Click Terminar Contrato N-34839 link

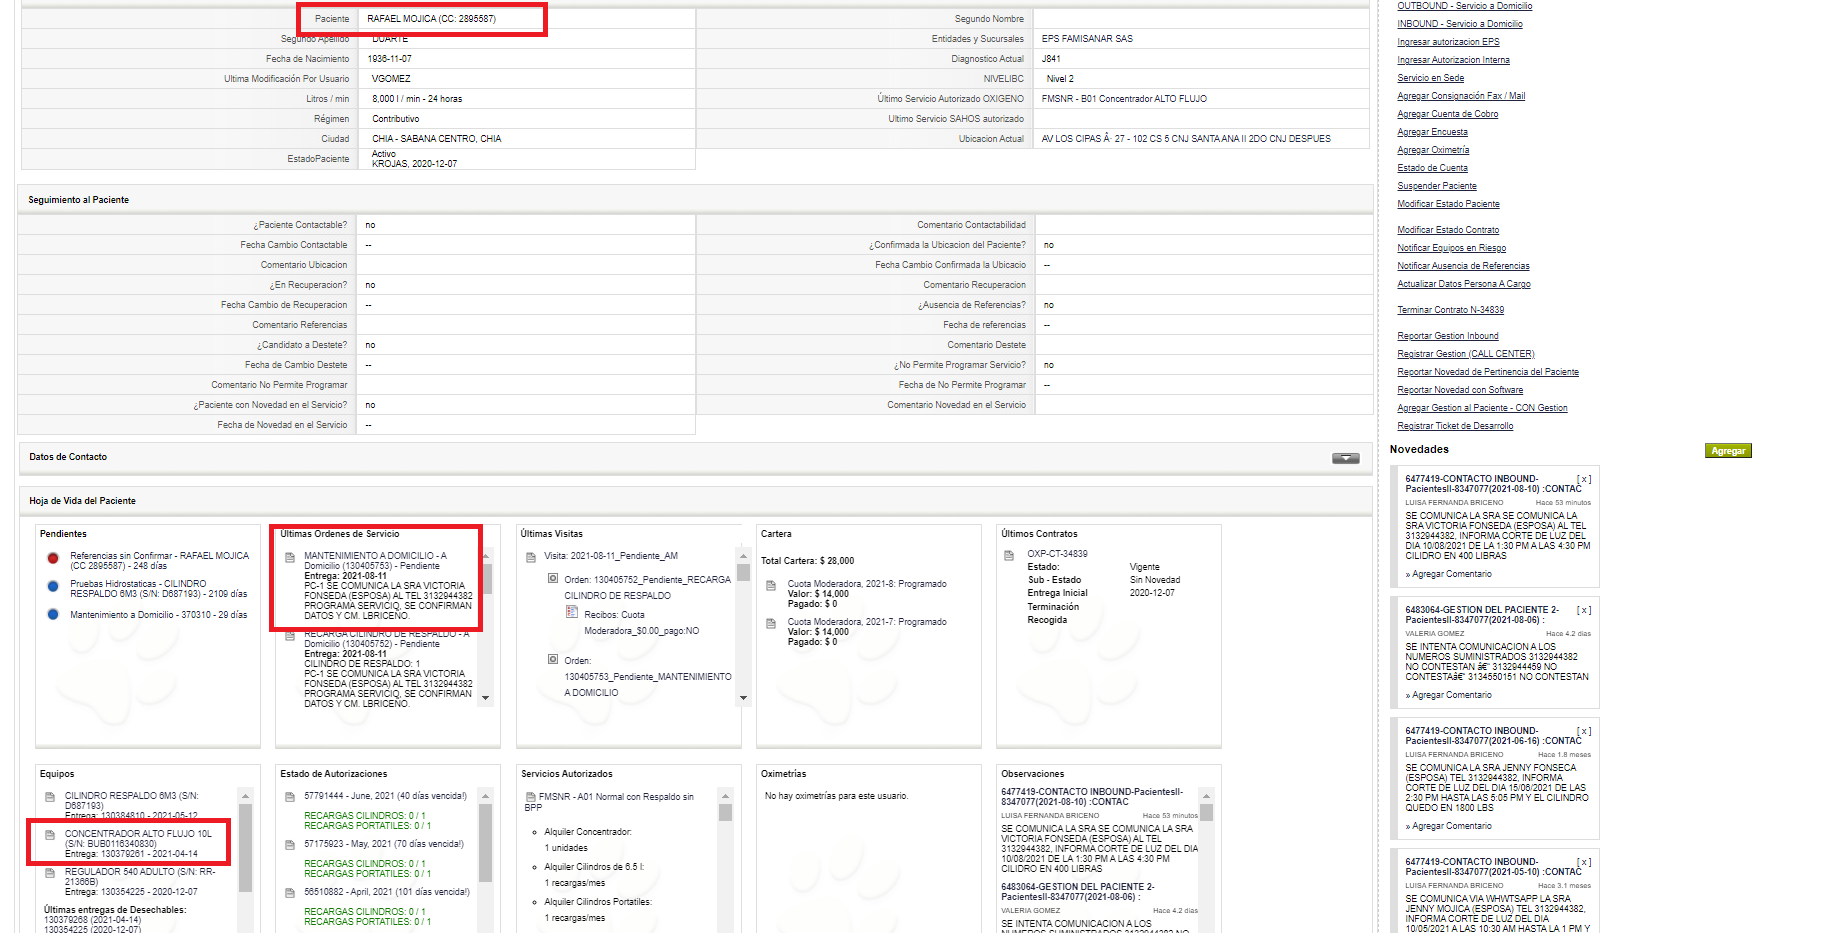(x=1450, y=310)
